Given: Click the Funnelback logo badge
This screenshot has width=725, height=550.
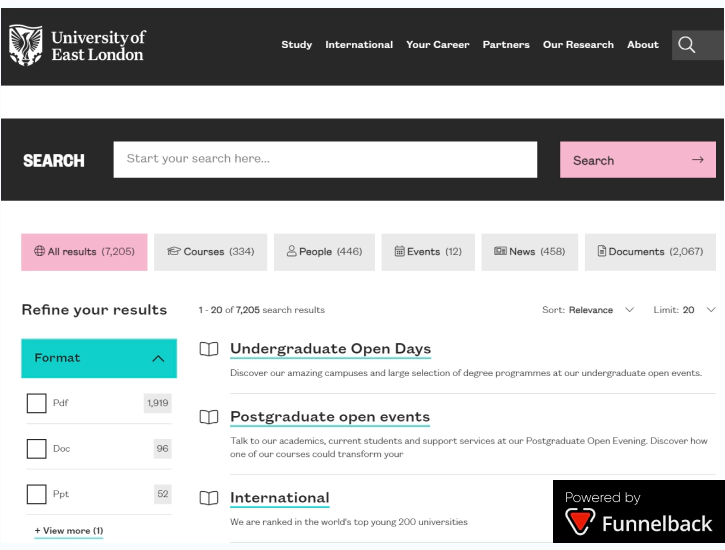Looking at the screenshot, I should (638, 512).
